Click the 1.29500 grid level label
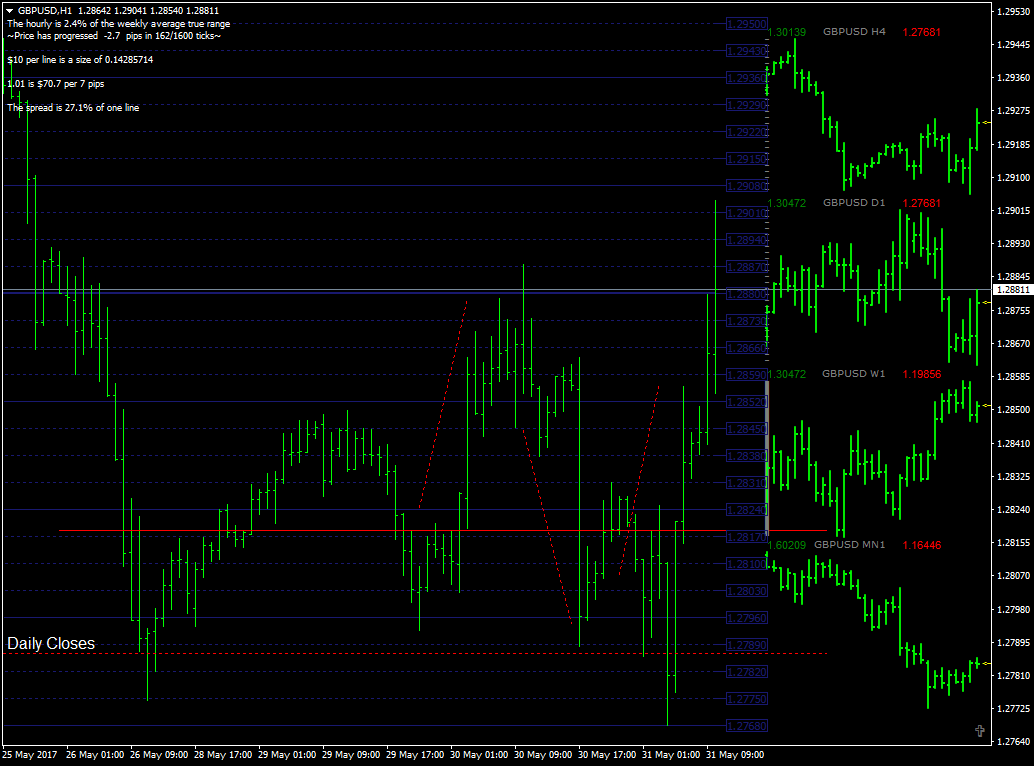 [746, 24]
